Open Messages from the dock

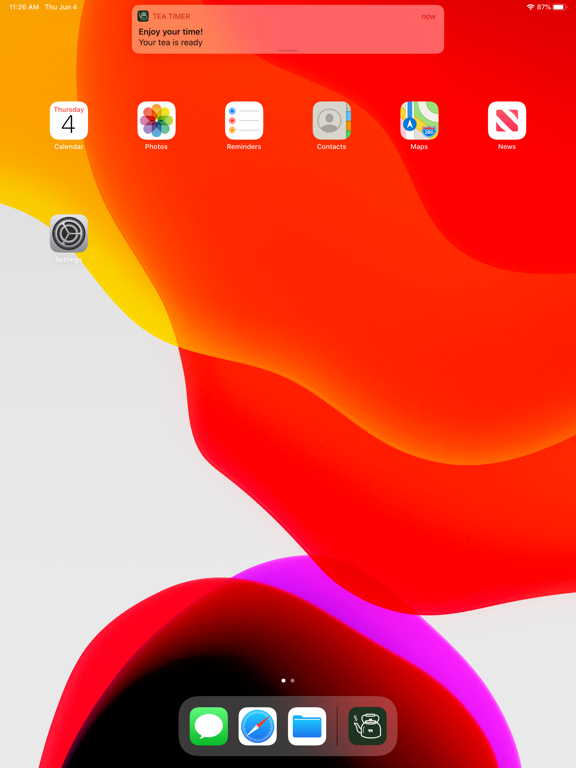coord(209,726)
